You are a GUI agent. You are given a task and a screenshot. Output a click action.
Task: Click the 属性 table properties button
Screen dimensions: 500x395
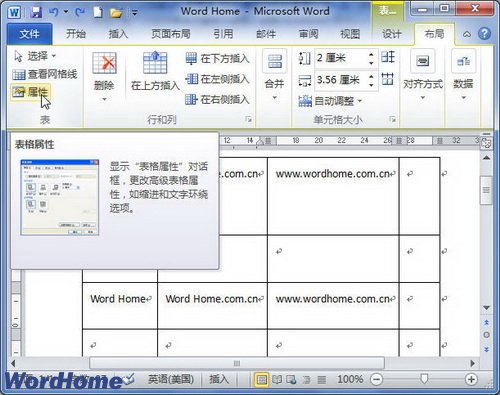click(x=30, y=92)
